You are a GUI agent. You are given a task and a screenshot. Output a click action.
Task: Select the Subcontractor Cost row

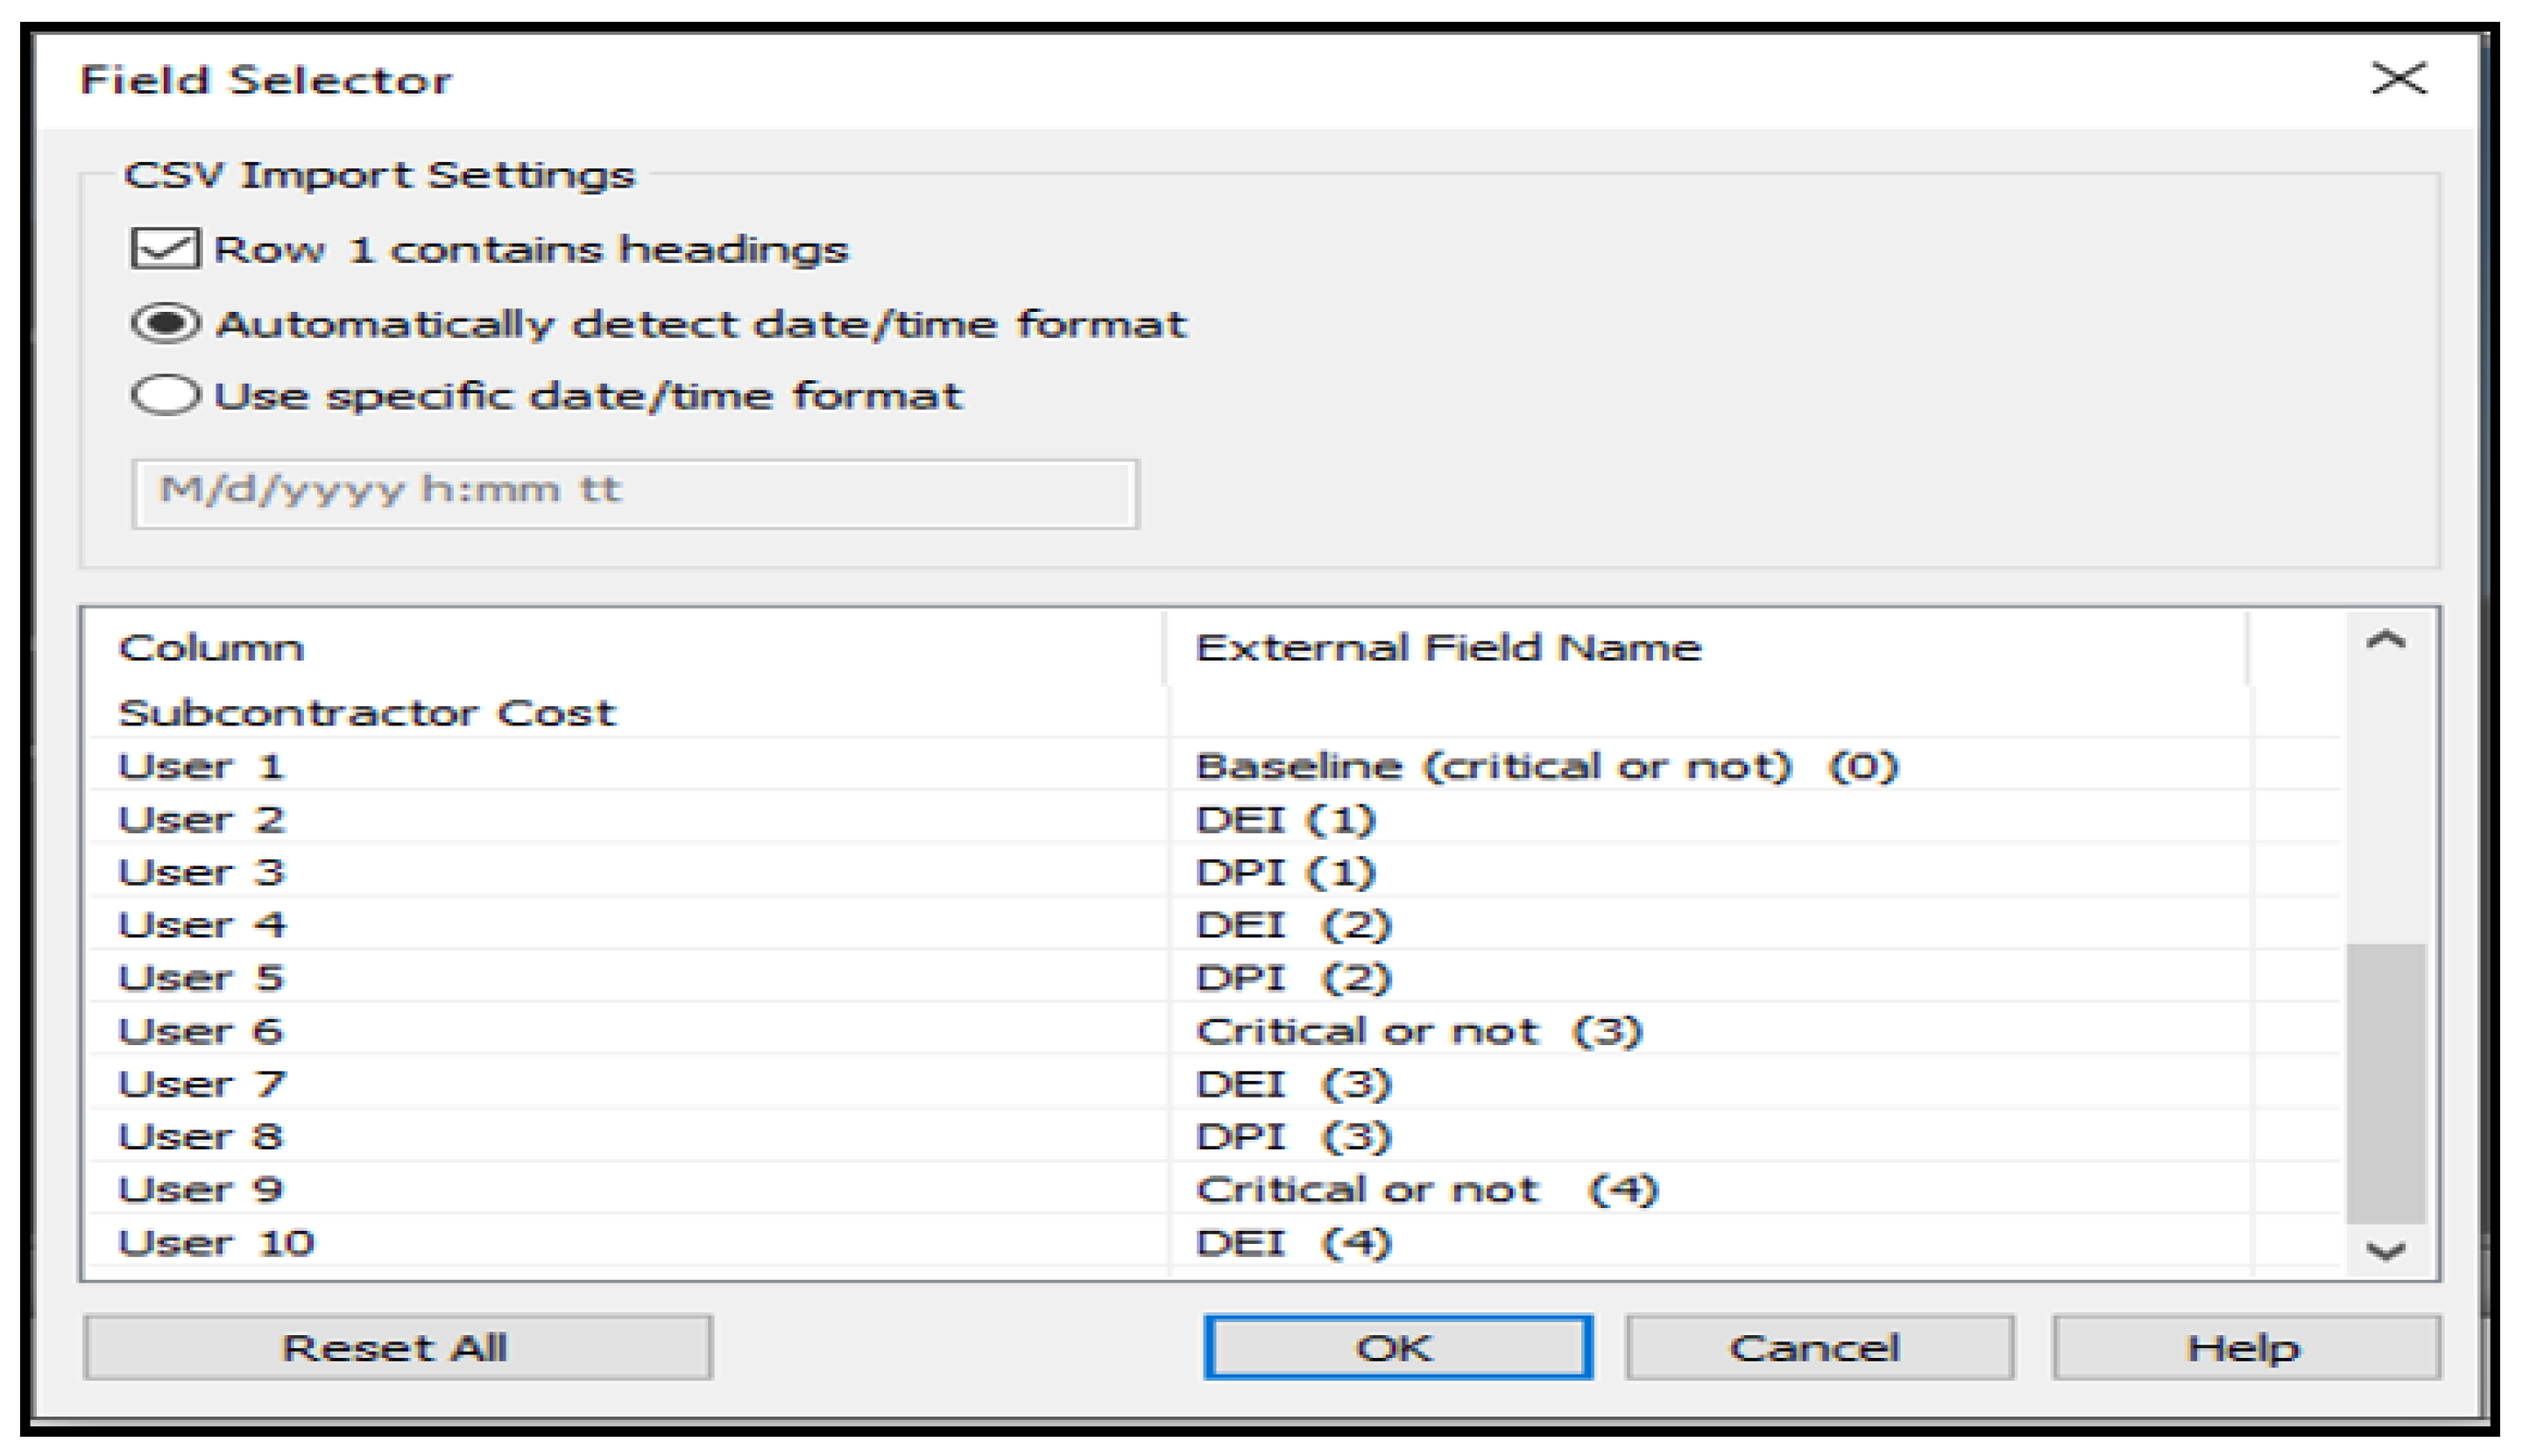pyautogui.click(x=367, y=713)
